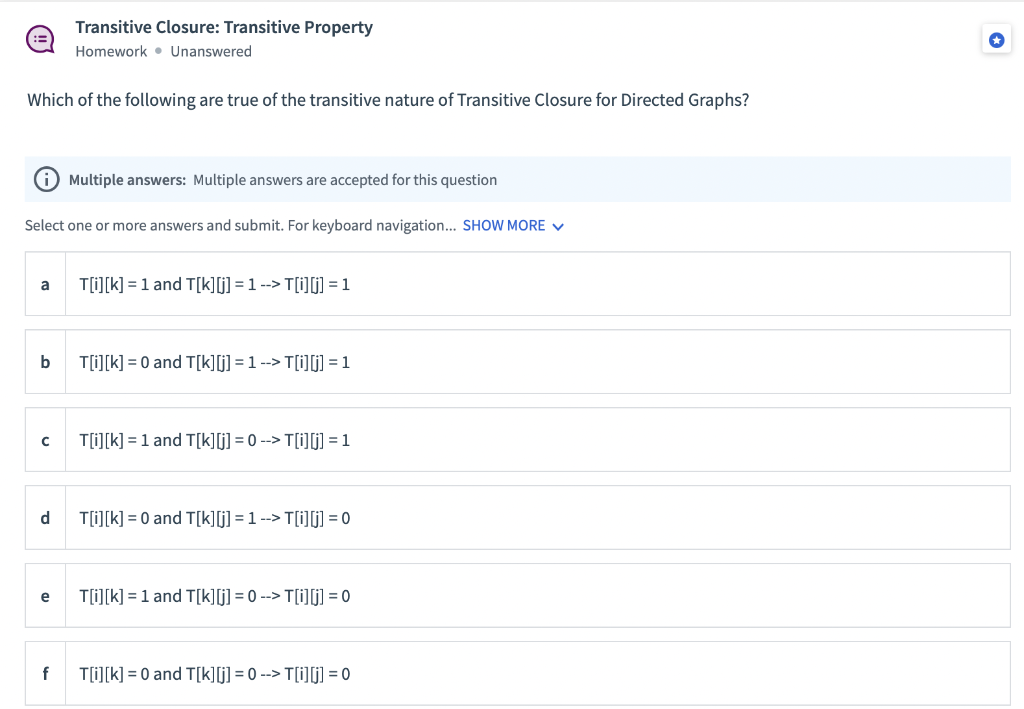This screenshot has width=1024, height=709.
Task: Select answer option a
Action: coord(518,284)
